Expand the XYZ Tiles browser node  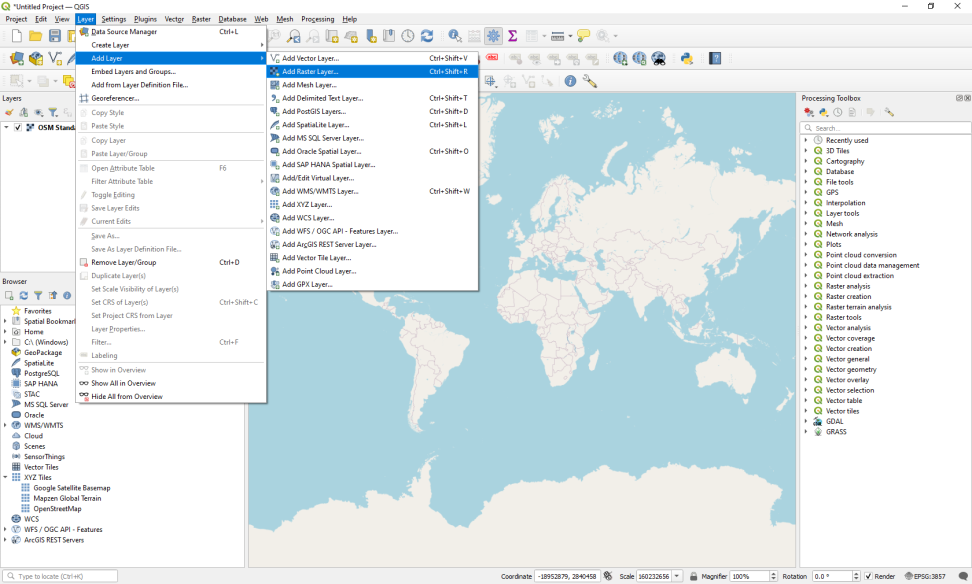(6, 477)
